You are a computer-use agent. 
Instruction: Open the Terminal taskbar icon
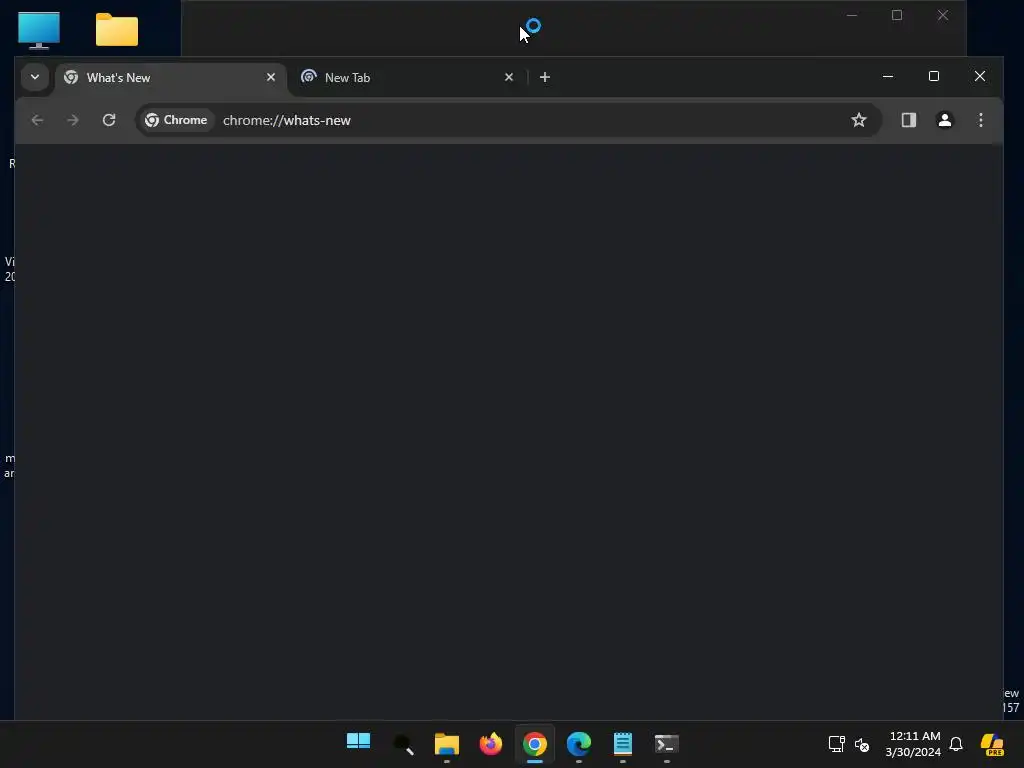point(667,744)
